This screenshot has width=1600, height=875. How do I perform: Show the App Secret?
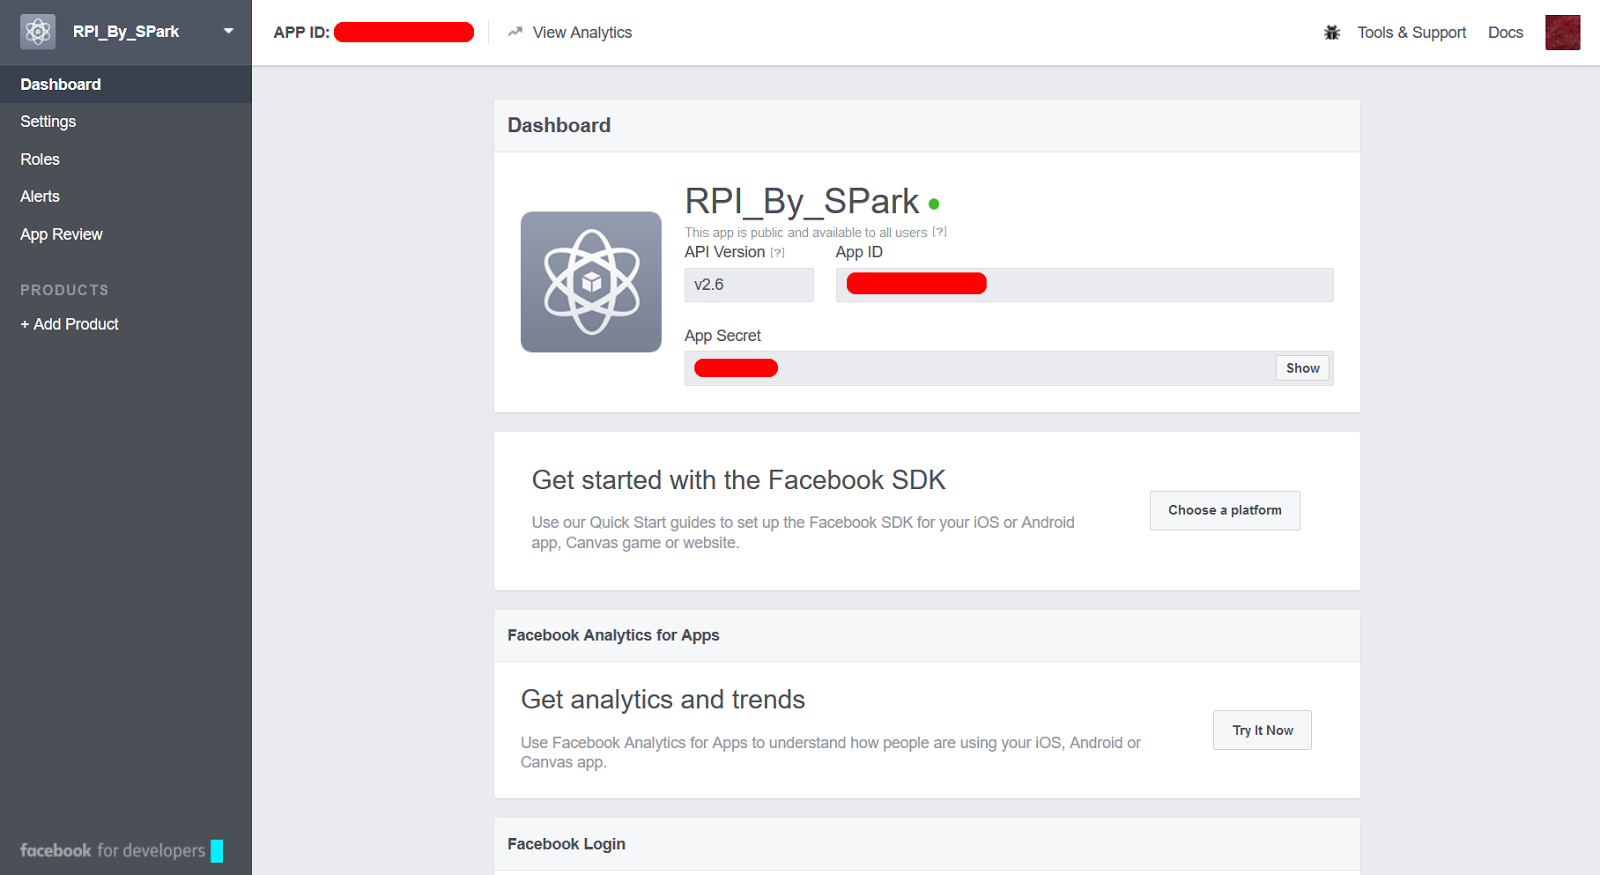coord(1302,368)
